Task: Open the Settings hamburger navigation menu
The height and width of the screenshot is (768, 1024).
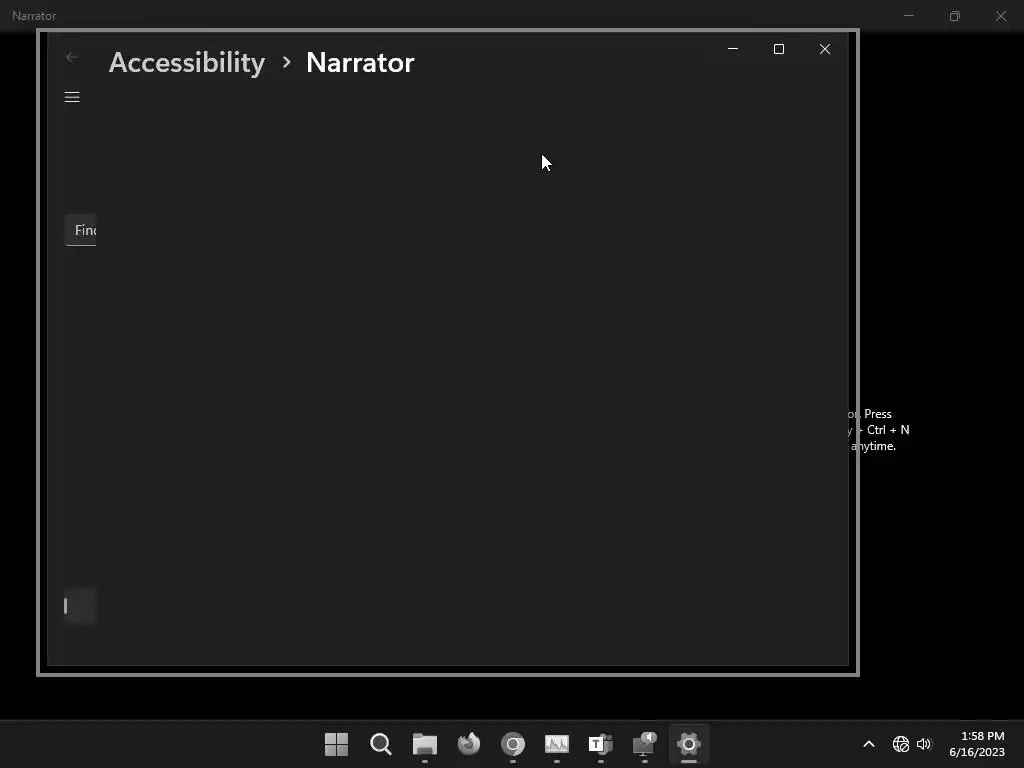Action: (72, 97)
